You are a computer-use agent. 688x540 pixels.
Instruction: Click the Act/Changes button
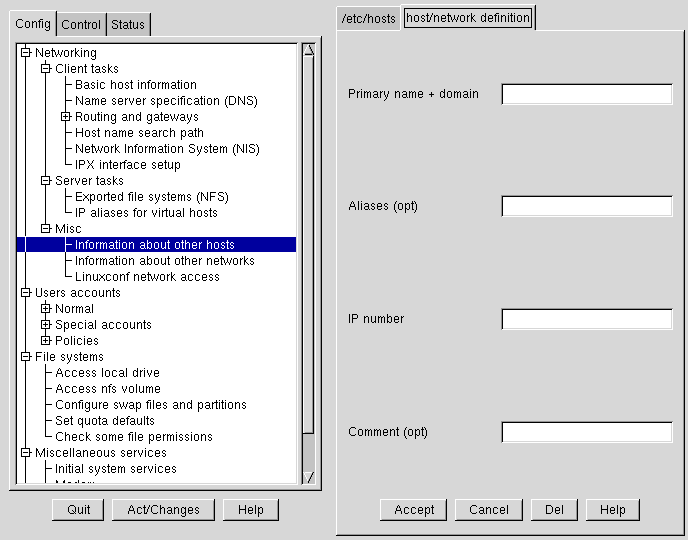[163, 510]
